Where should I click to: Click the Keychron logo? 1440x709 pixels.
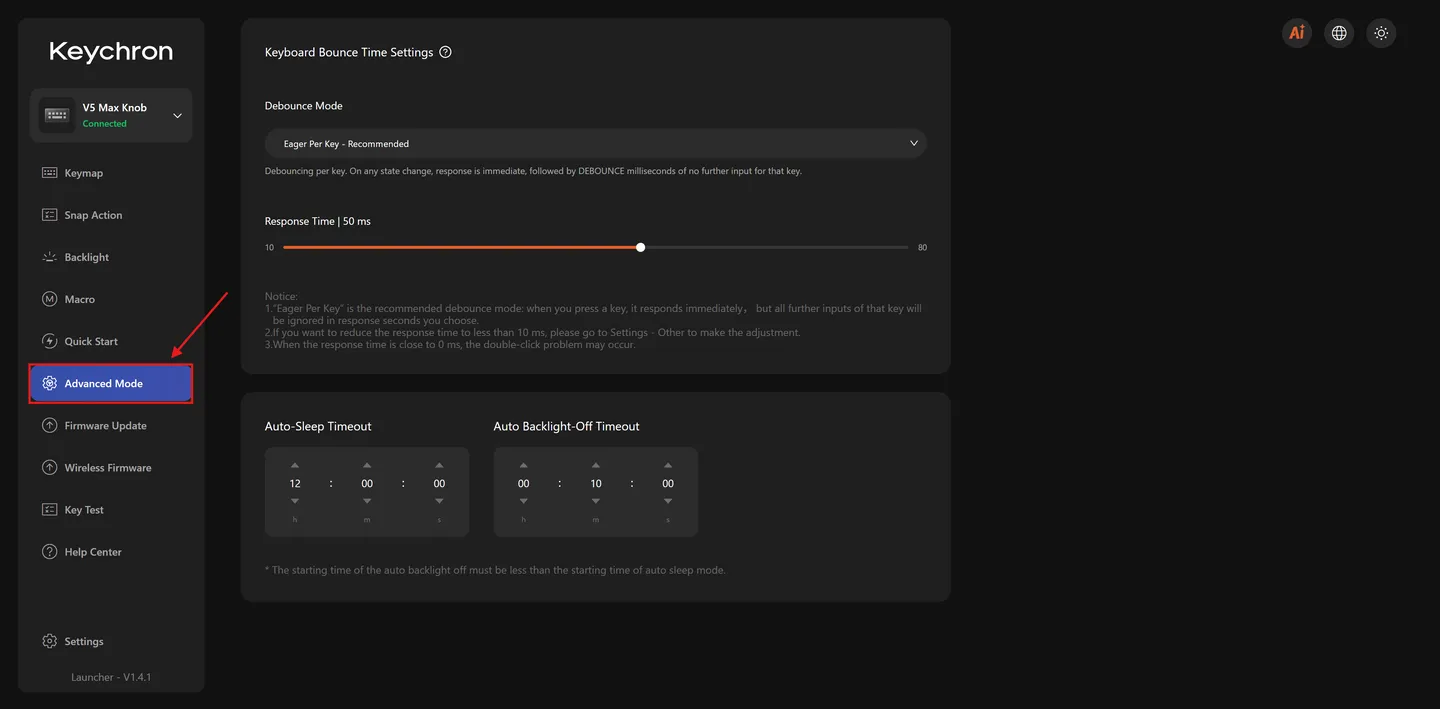coord(111,52)
